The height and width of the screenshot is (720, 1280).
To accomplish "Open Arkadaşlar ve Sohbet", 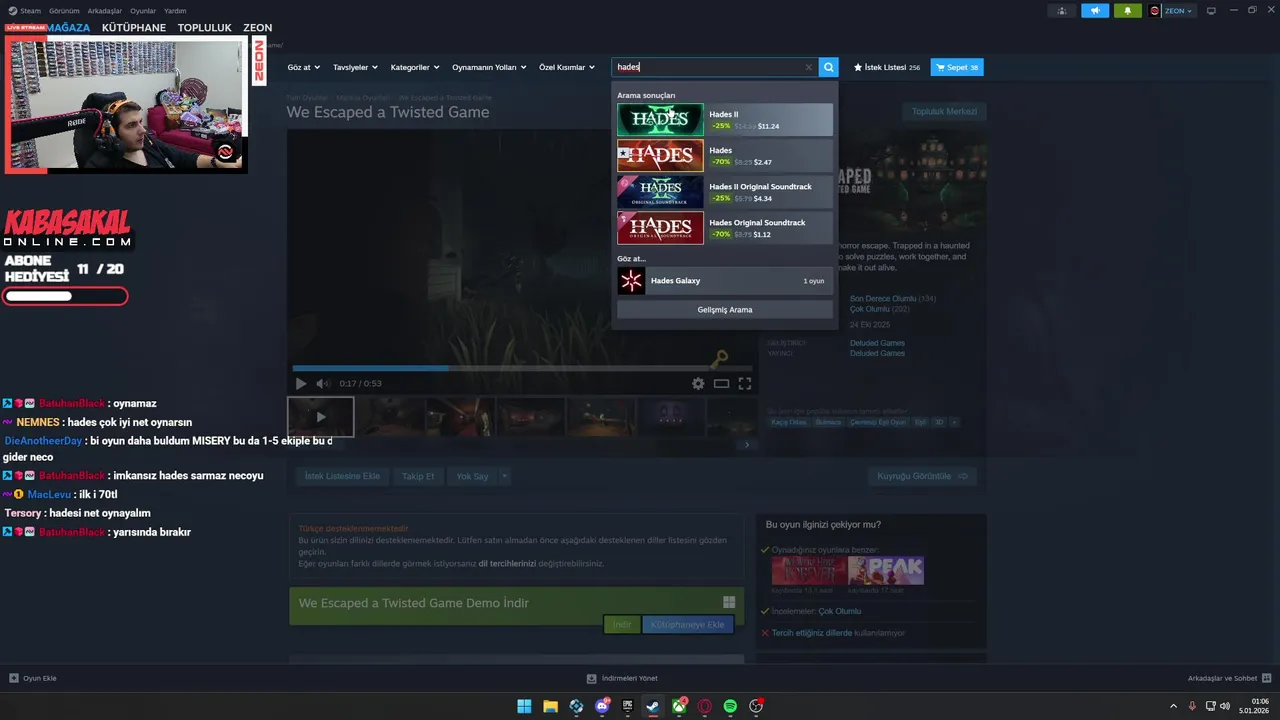I will (x=1229, y=678).
